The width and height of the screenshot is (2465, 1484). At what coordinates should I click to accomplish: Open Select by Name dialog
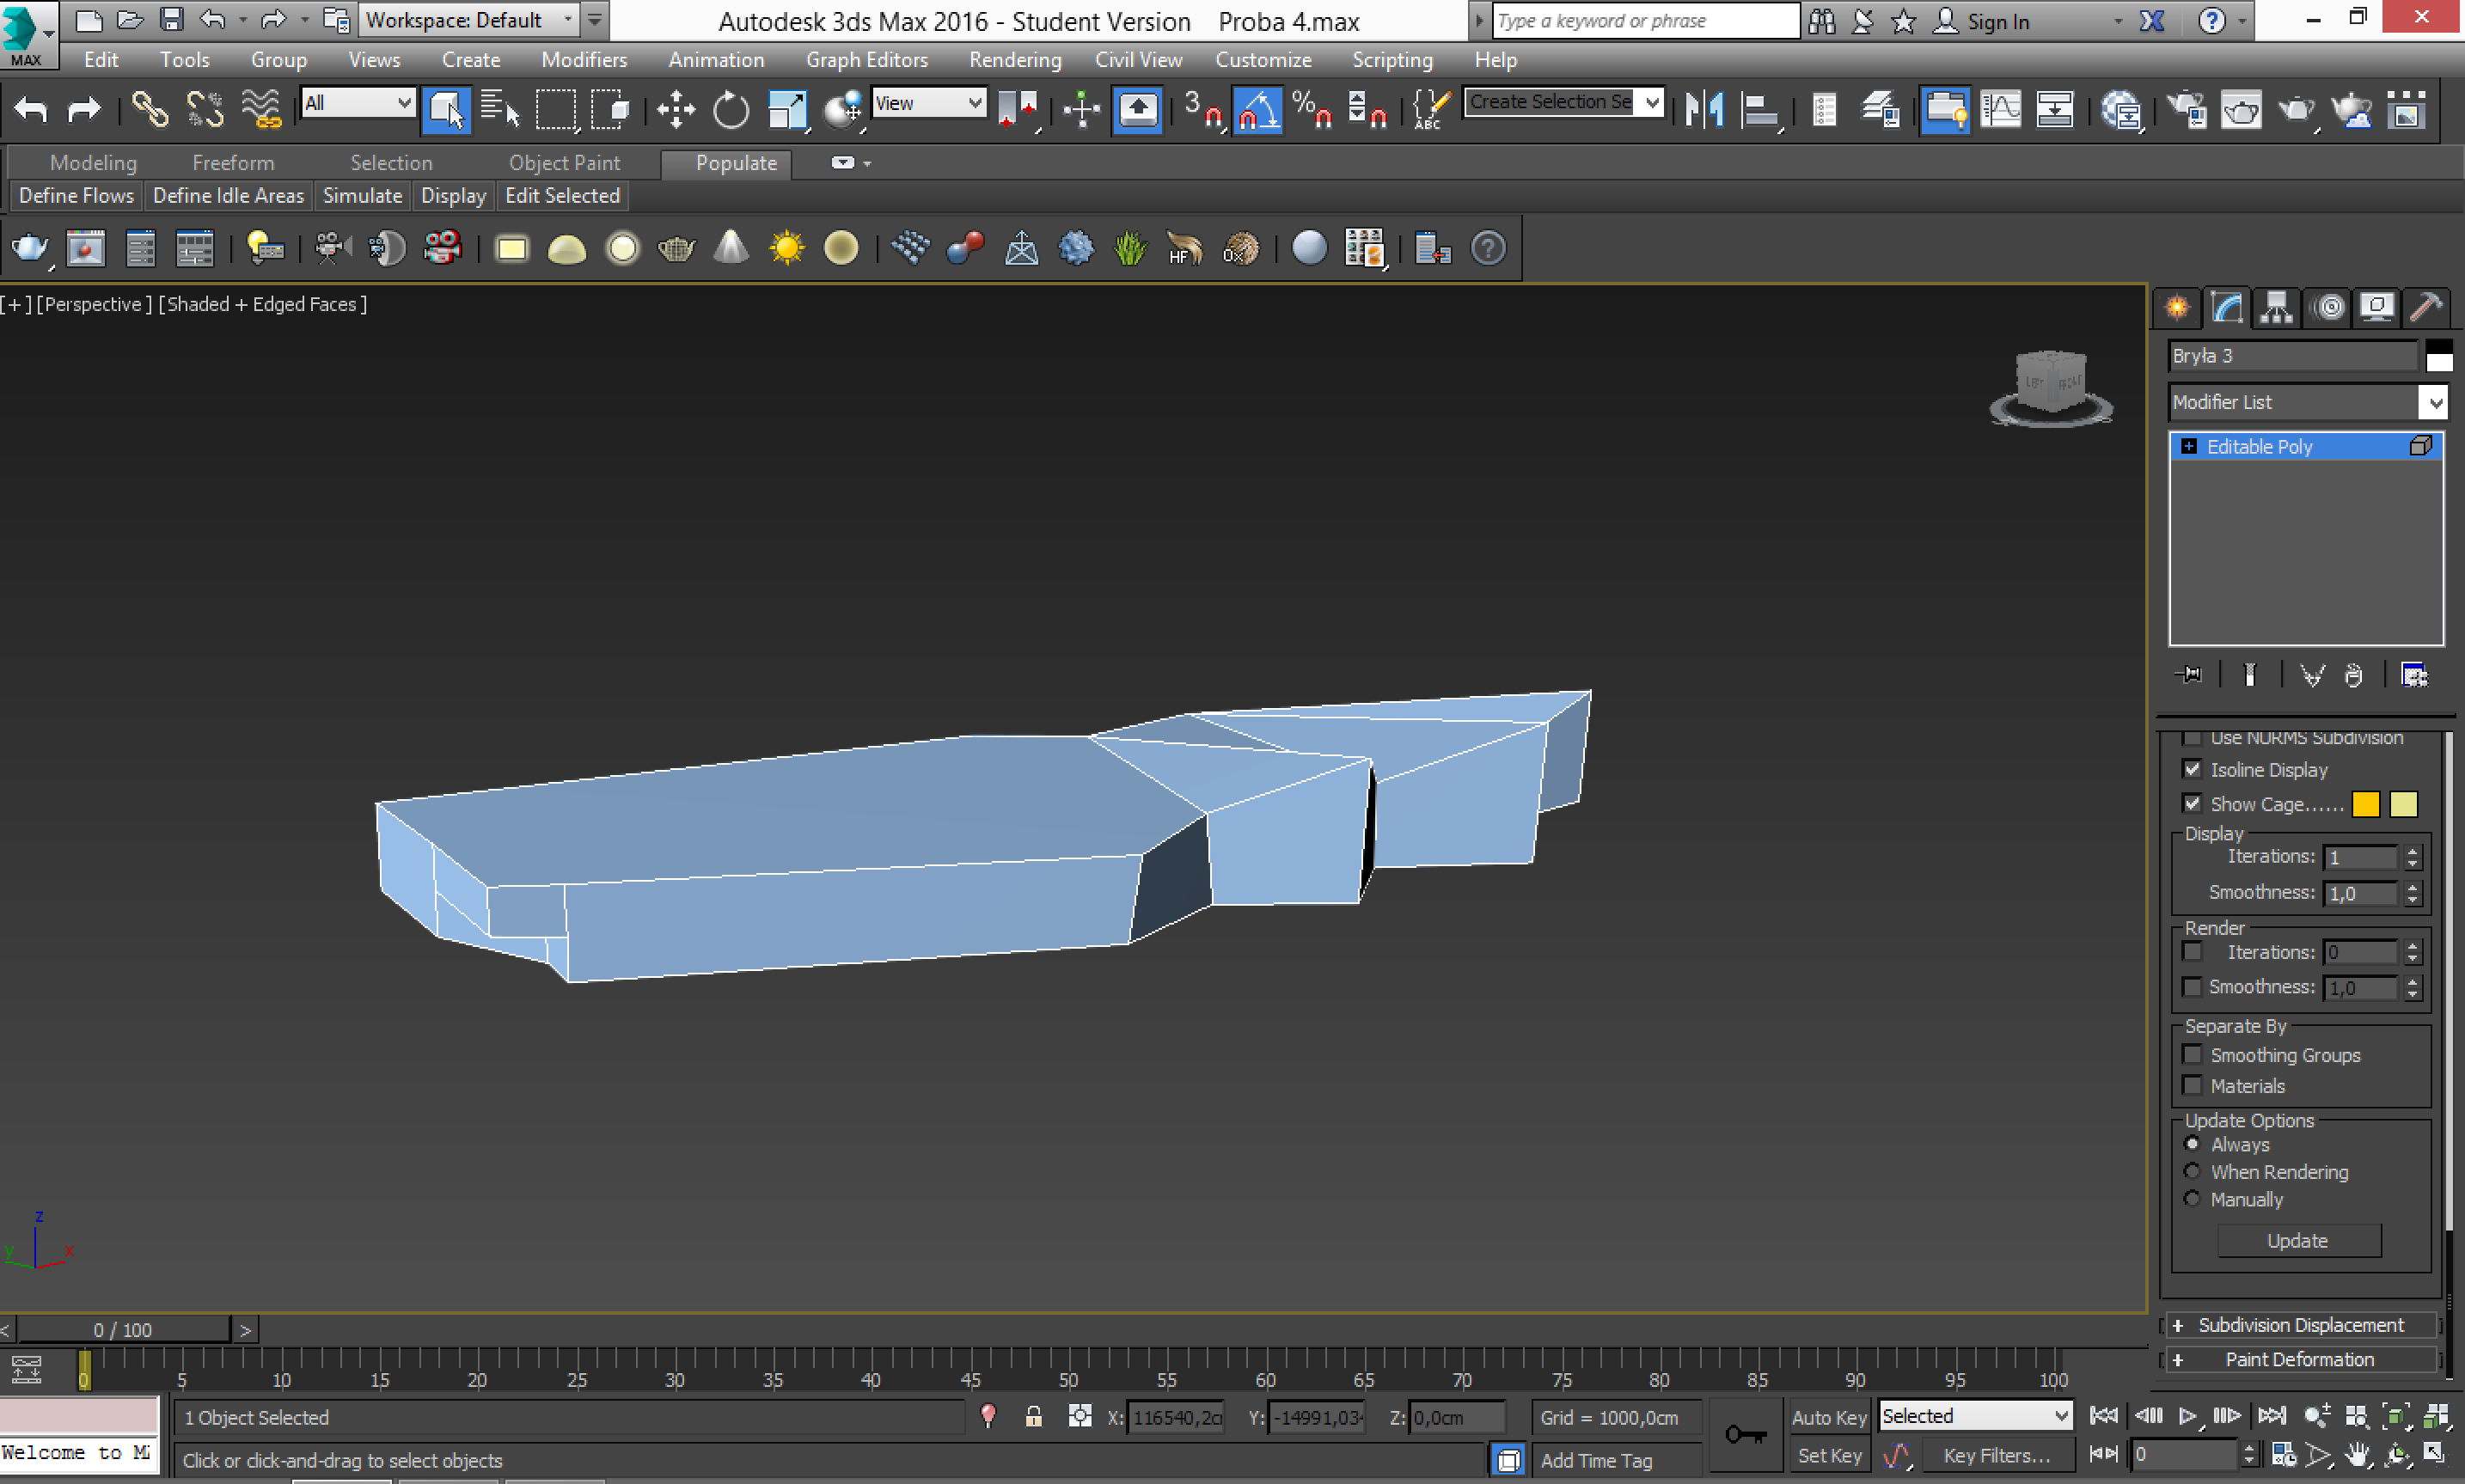500,109
